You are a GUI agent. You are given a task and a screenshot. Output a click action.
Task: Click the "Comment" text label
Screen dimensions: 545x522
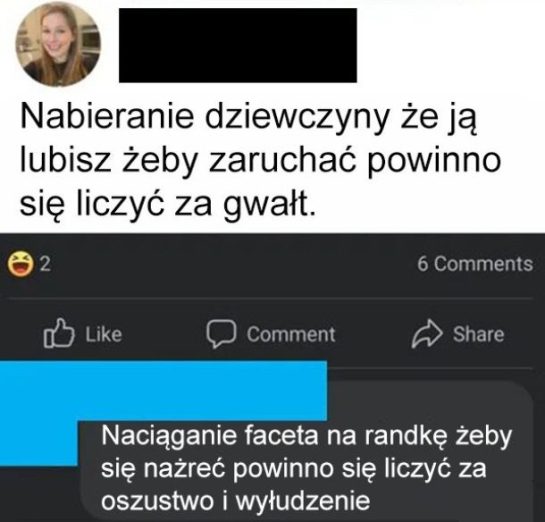click(x=291, y=334)
